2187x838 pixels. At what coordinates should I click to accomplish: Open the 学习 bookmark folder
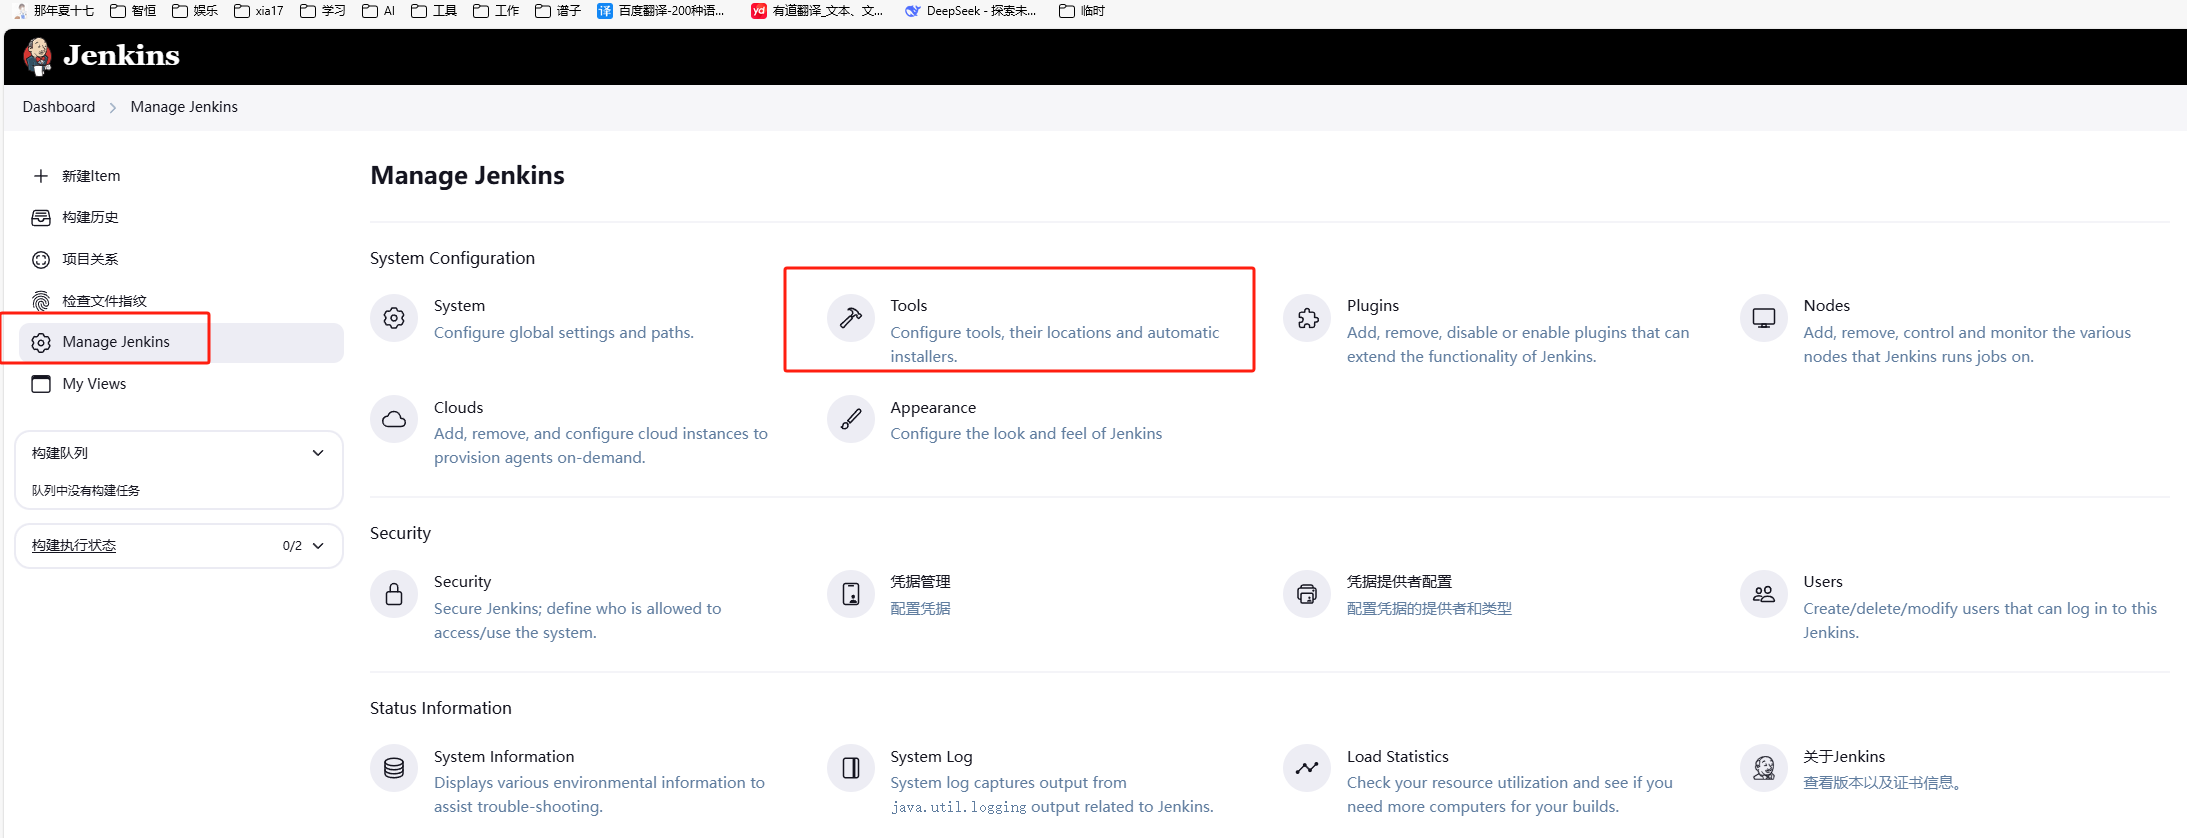click(323, 11)
